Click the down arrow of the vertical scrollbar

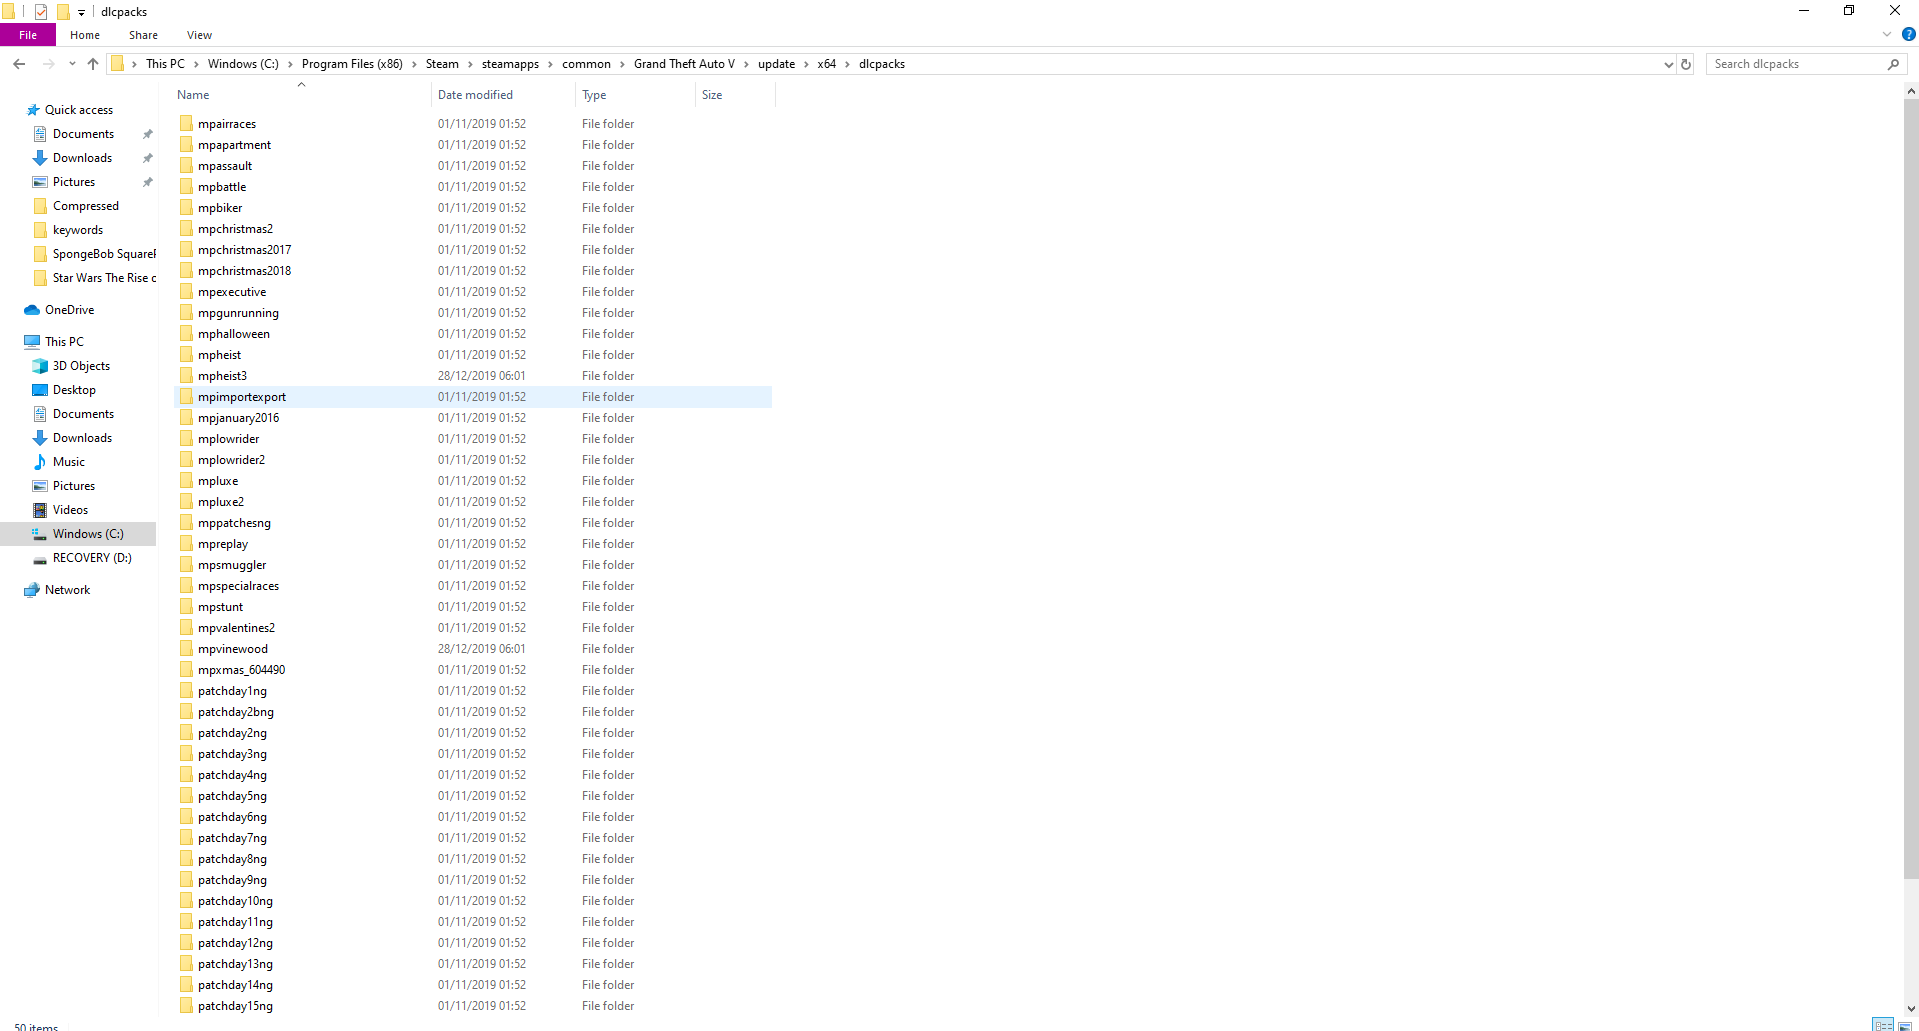1910,1008
